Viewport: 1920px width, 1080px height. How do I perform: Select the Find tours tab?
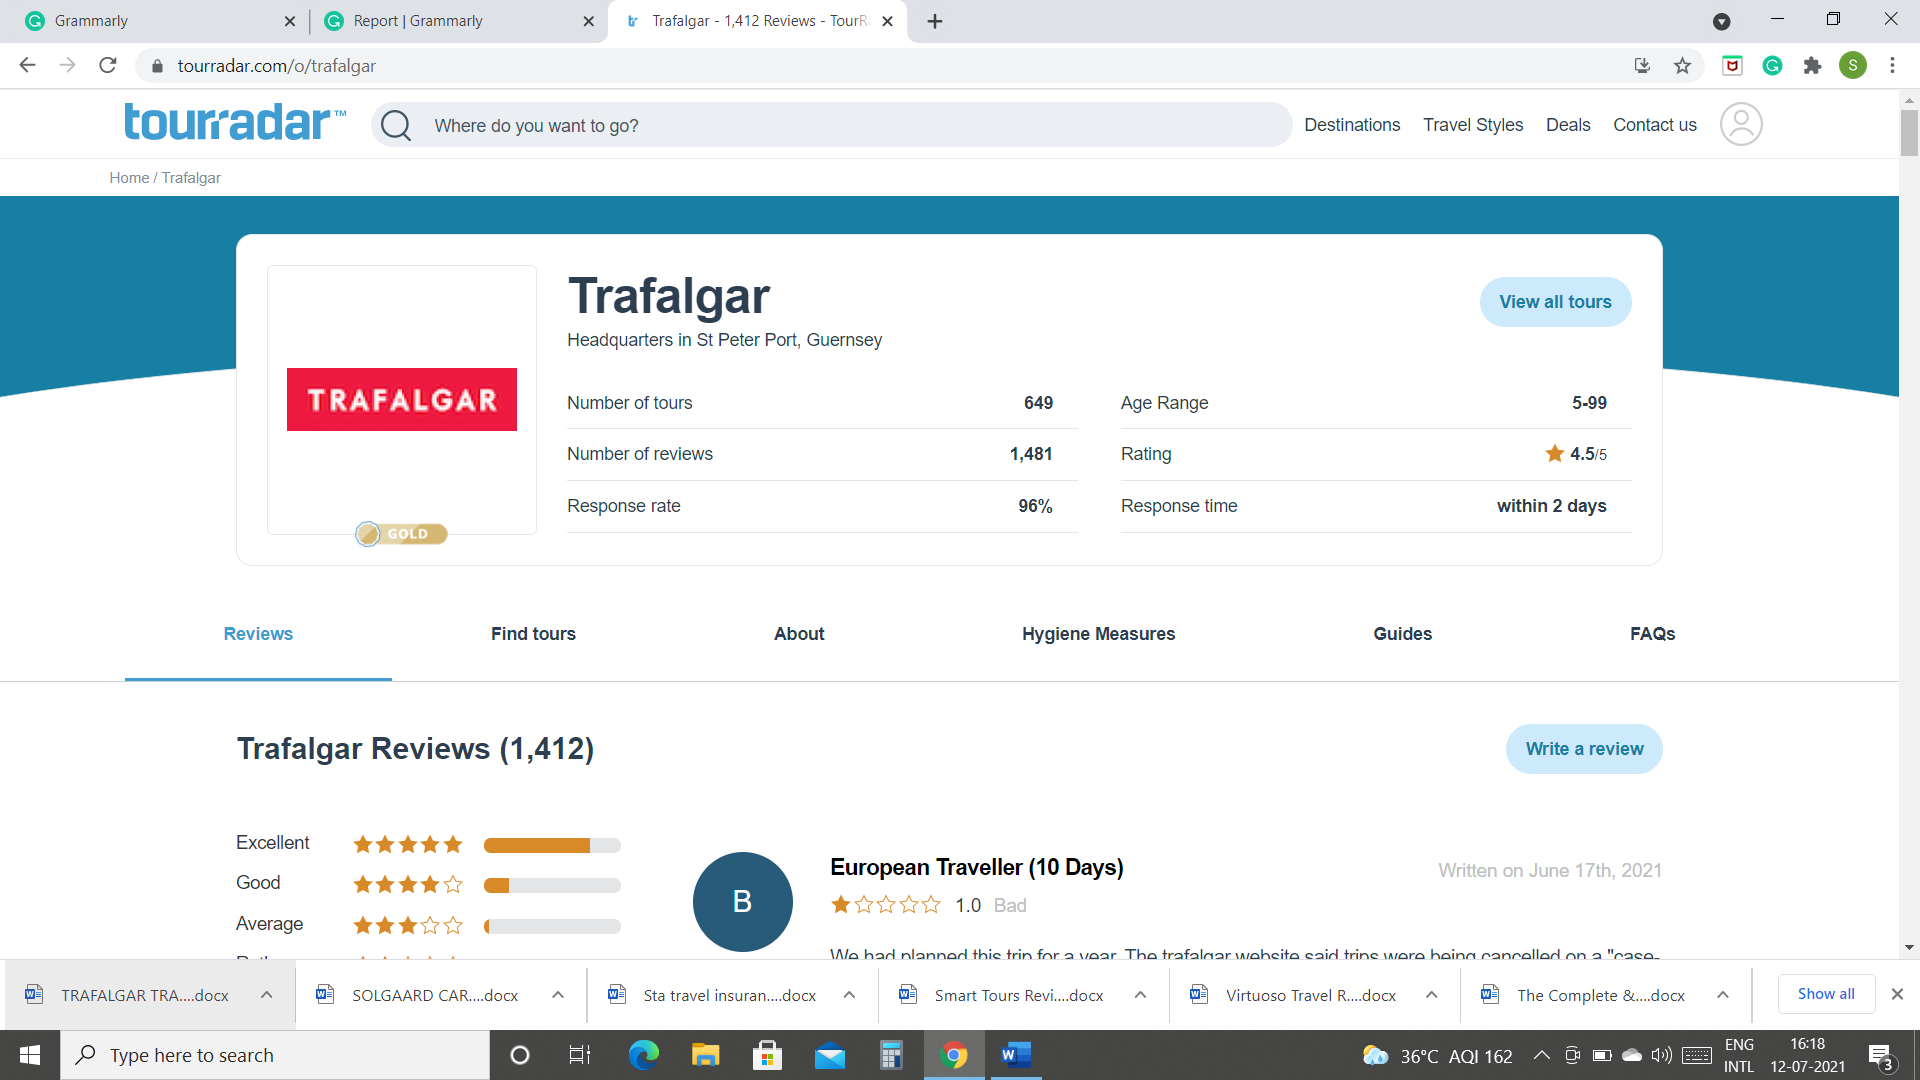pyautogui.click(x=533, y=634)
